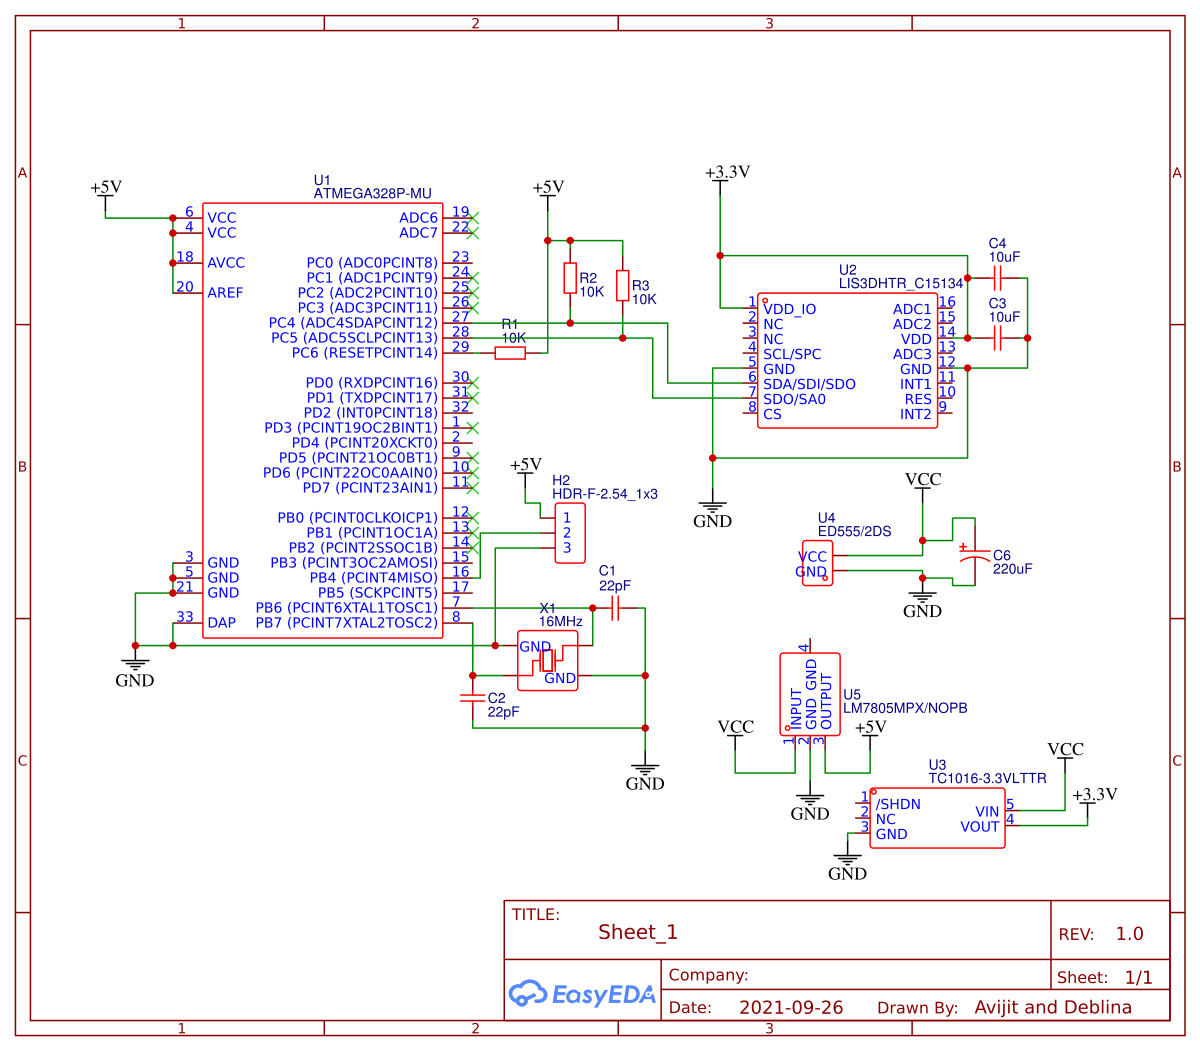Click the LIS3DHTR_C15134 part label

tap(901, 284)
